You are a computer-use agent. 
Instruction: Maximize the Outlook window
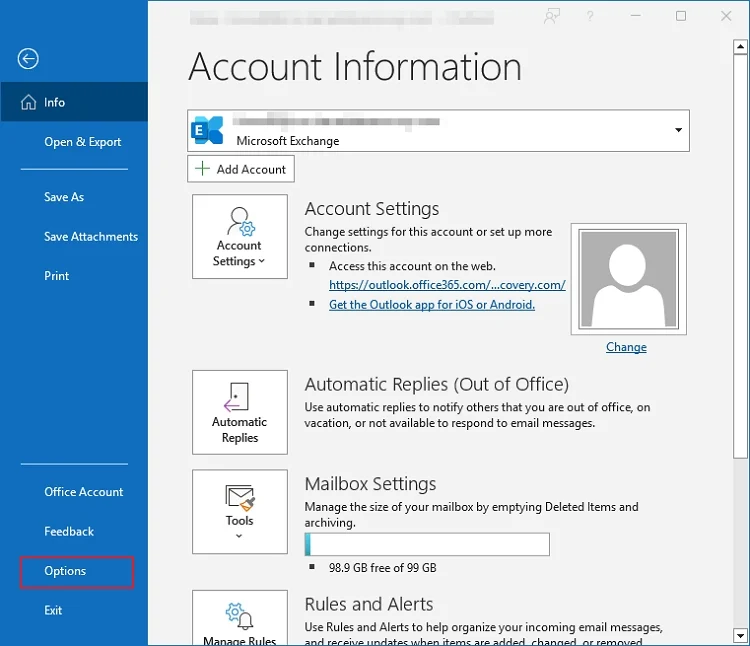coord(681,16)
